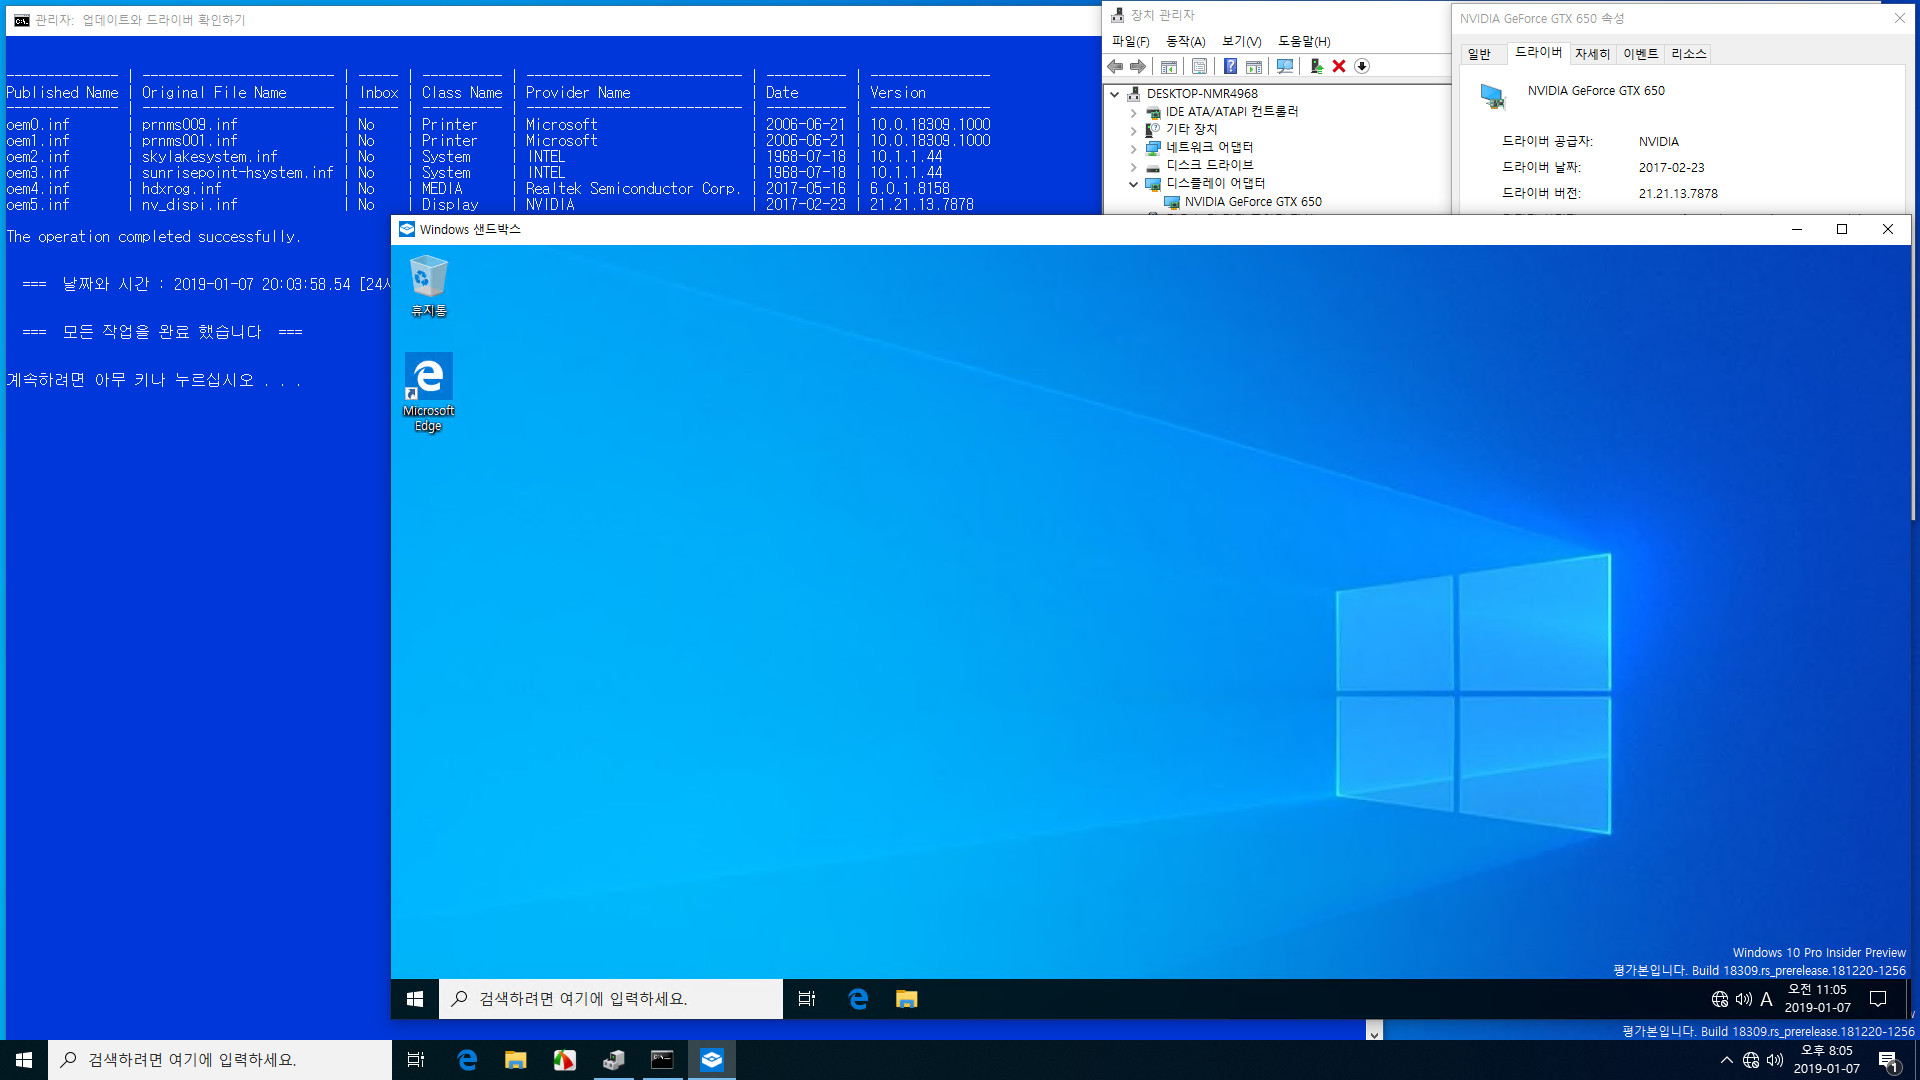Image resolution: width=1920 pixels, height=1080 pixels.
Task: Switch to Device Manager on host taskbar
Action: pyautogui.click(x=613, y=1060)
